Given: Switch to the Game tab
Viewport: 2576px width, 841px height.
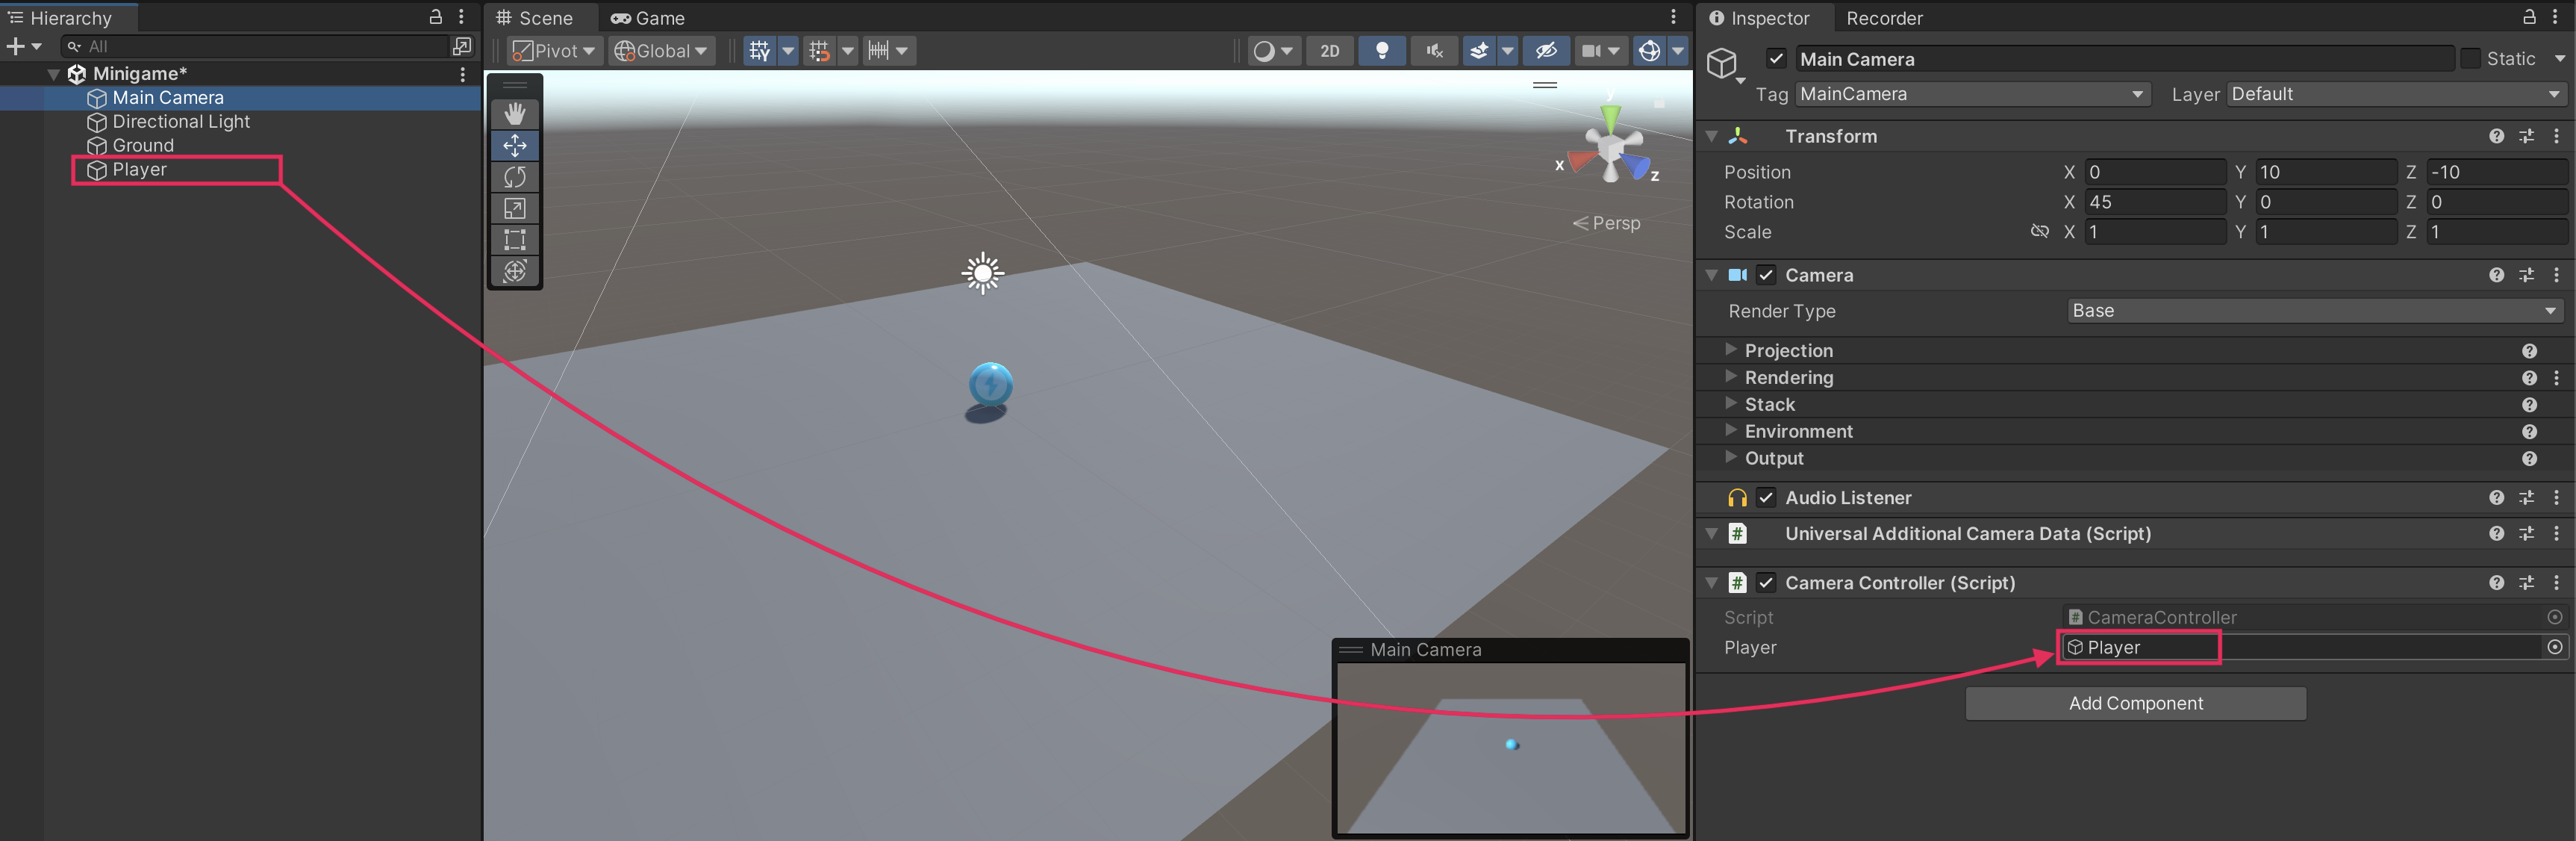Looking at the screenshot, I should coord(648,18).
